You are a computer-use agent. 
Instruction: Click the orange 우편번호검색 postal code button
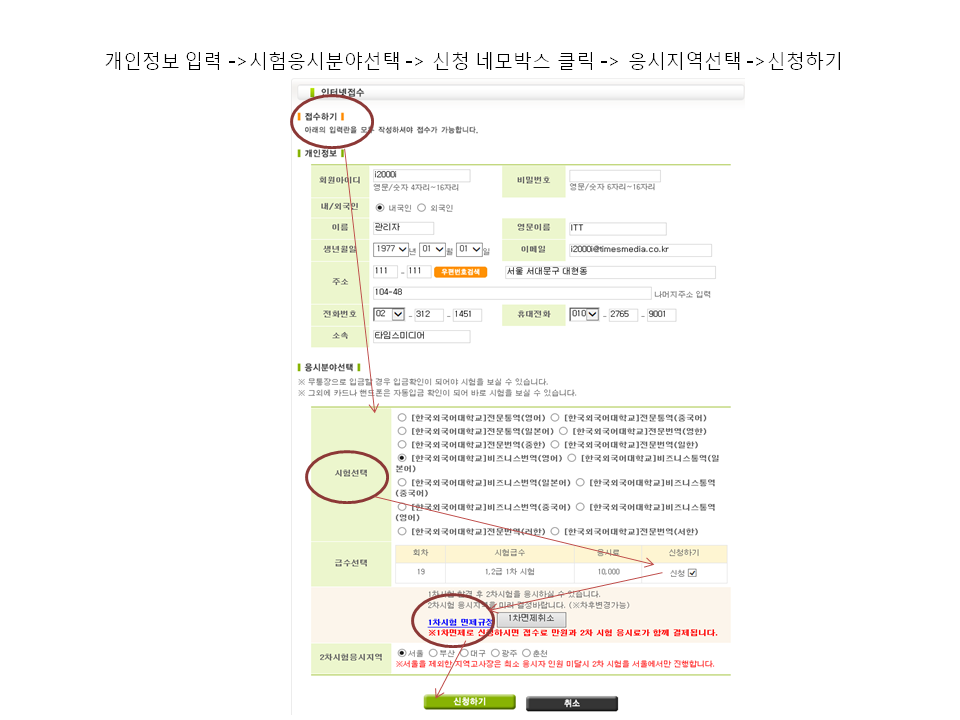tap(460, 272)
